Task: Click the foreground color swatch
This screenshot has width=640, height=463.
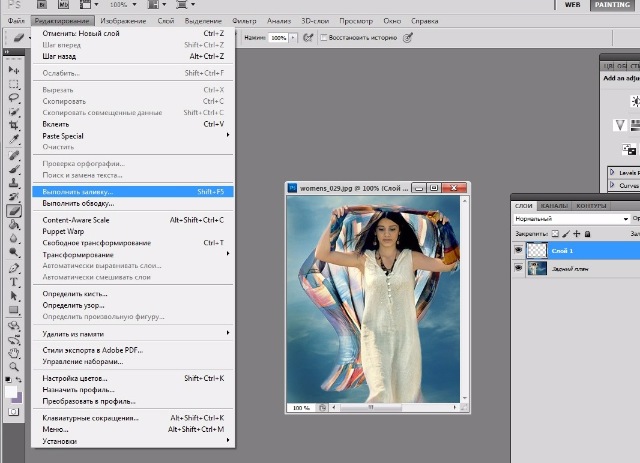Action: (11, 394)
